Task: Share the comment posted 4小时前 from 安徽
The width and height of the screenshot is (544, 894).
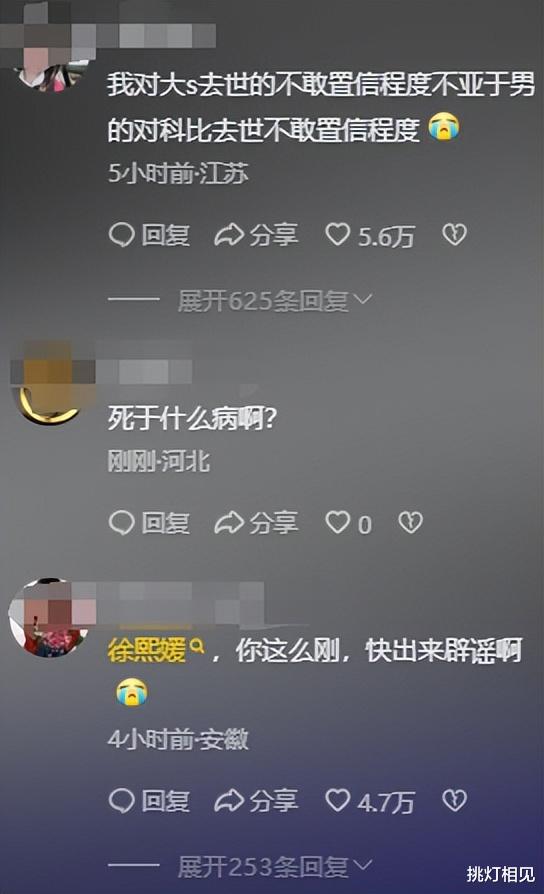Action: click(256, 800)
